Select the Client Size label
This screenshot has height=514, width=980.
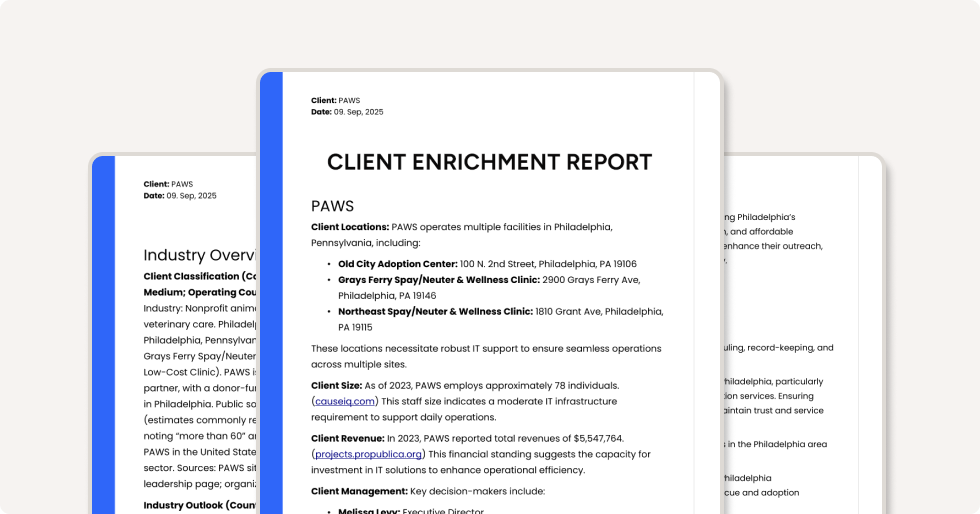tap(339, 385)
